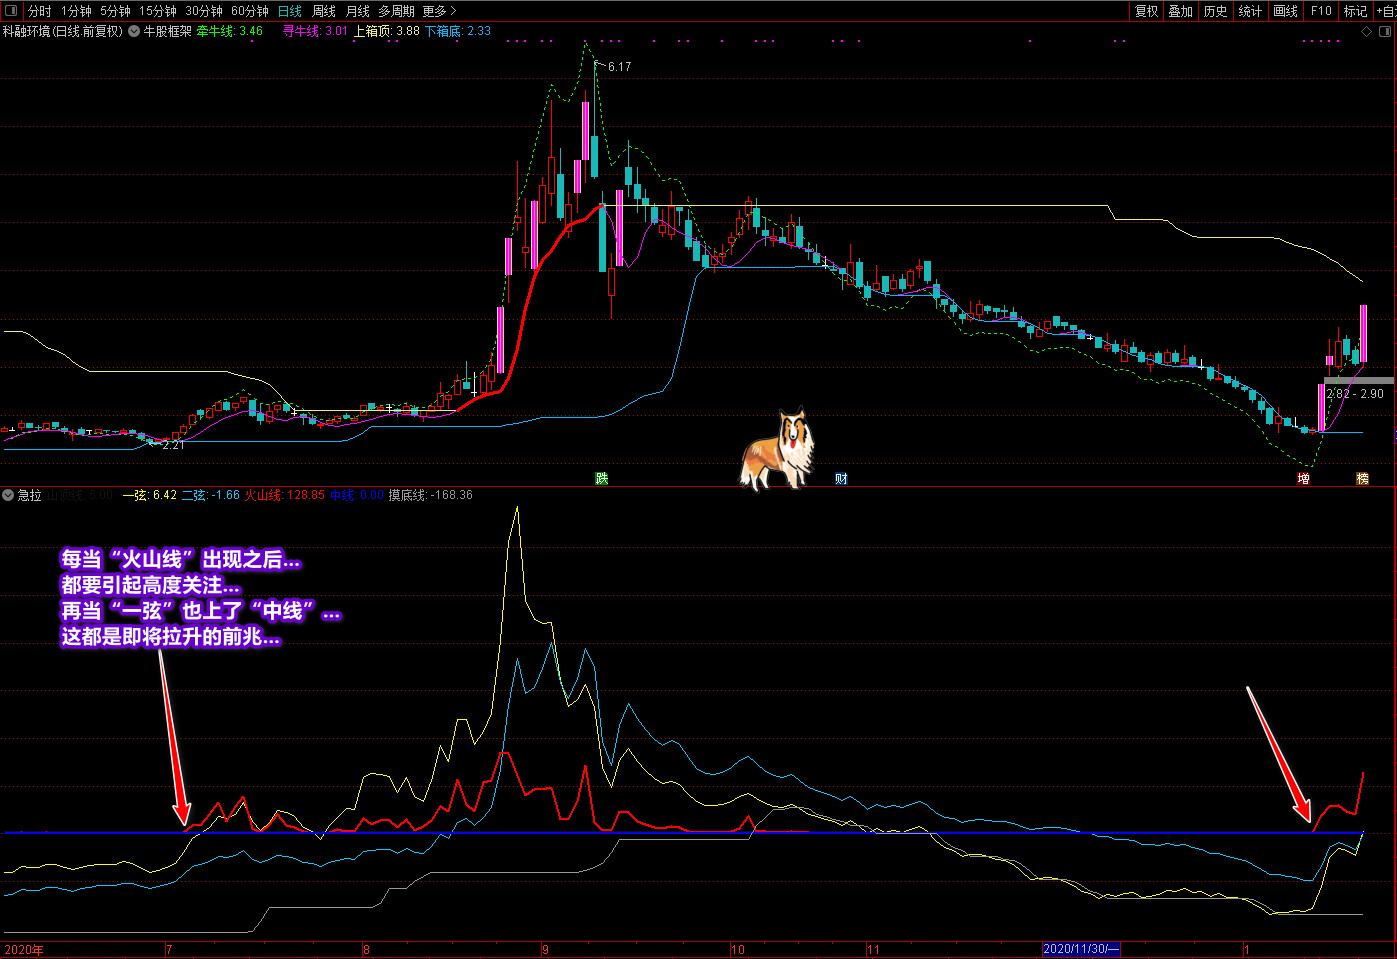1397x959 pixels.
Task: Click the green 跌 event marker
Action: [x=602, y=478]
